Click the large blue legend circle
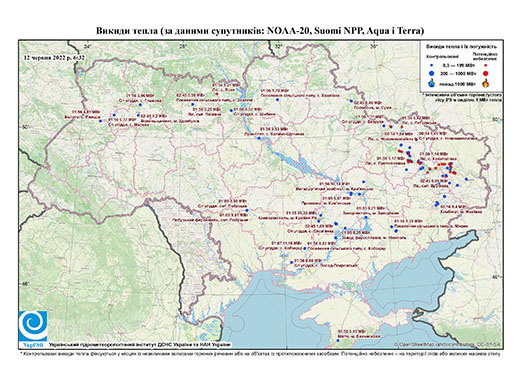Viewport: 520px width, 368px height. click(432, 73)
